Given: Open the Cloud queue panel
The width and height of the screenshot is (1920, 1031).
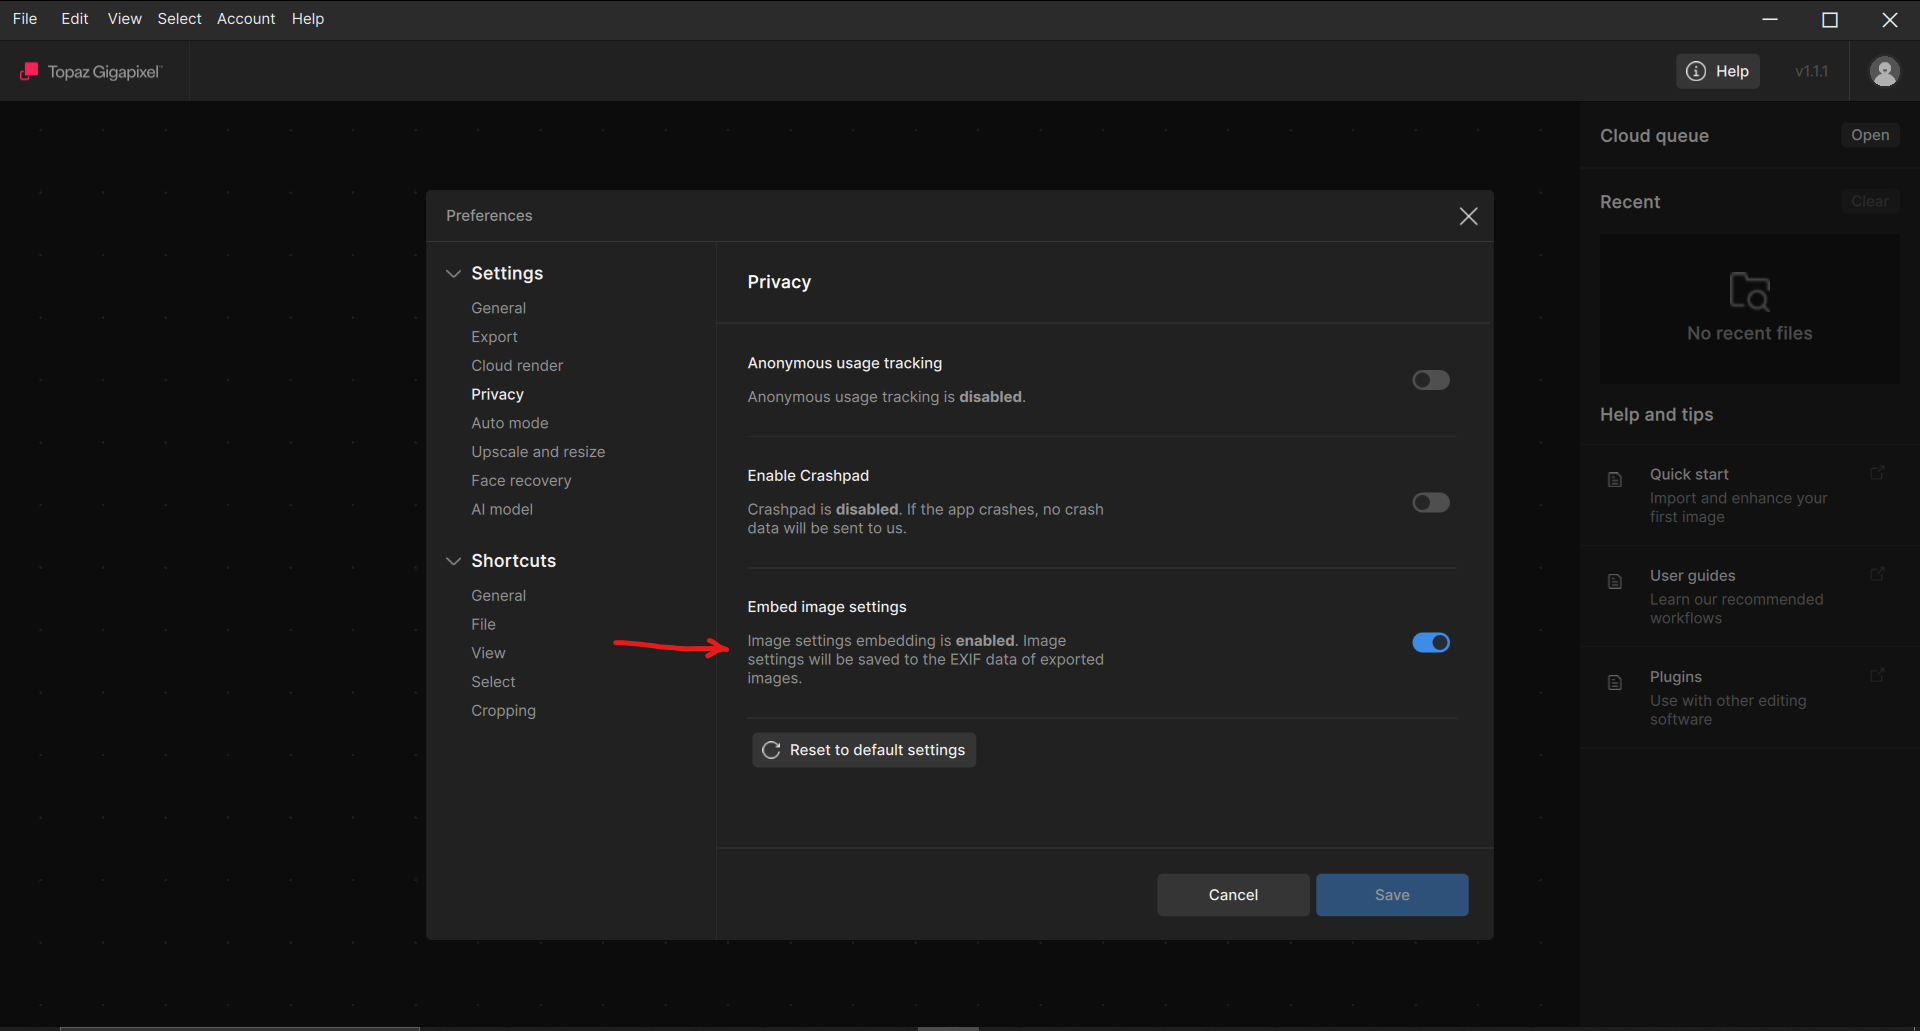Looking at the screenshot, I should 1869,135.
